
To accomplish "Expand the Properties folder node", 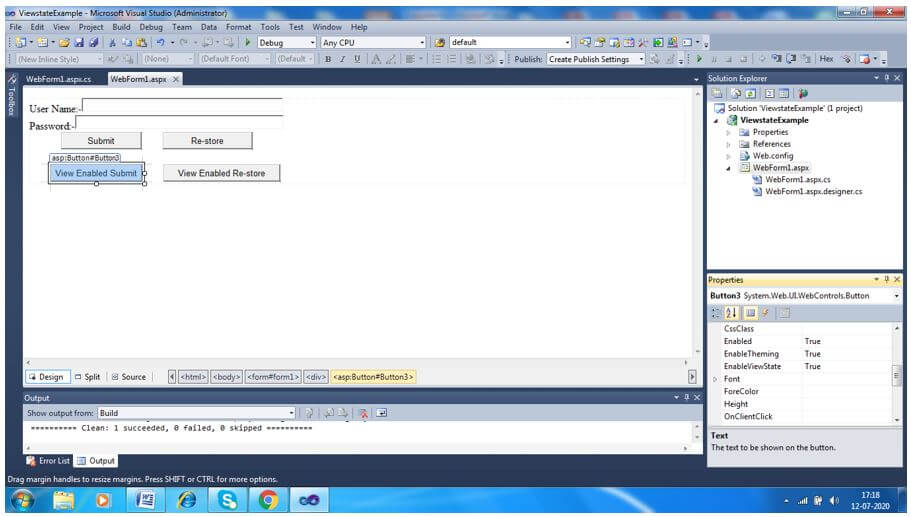I will pyautogui.click(x=728, y=132).
